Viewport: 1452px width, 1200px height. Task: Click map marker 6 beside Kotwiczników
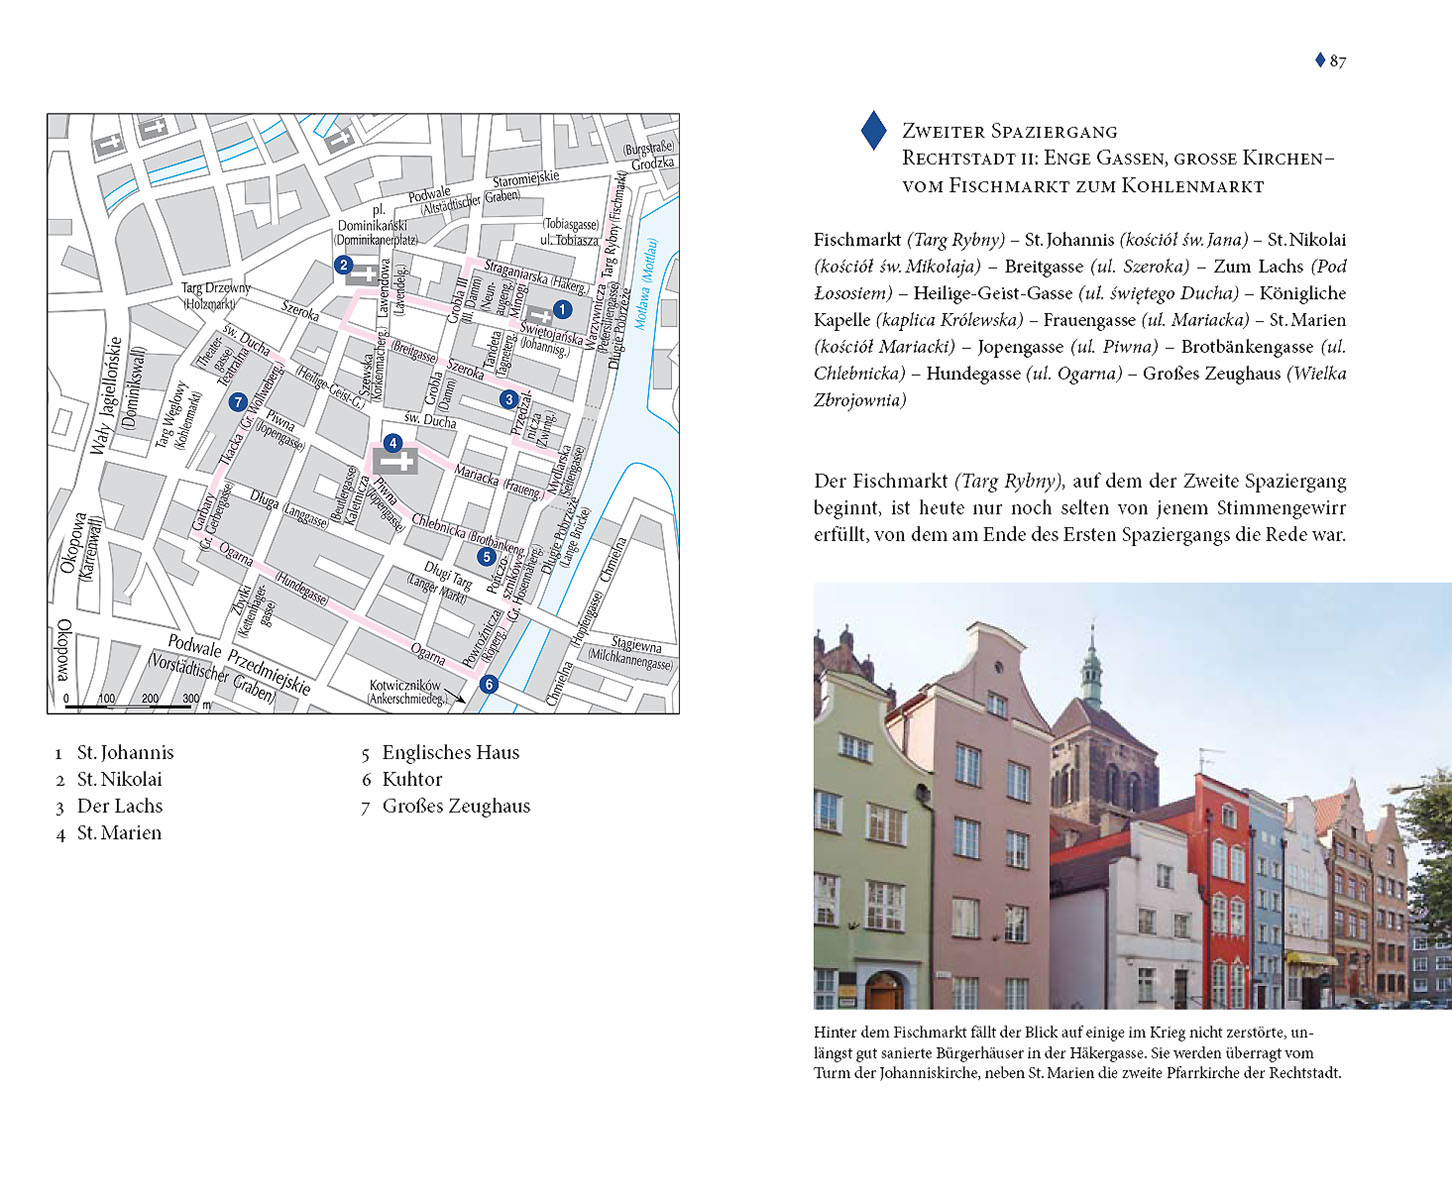(489, 685)
